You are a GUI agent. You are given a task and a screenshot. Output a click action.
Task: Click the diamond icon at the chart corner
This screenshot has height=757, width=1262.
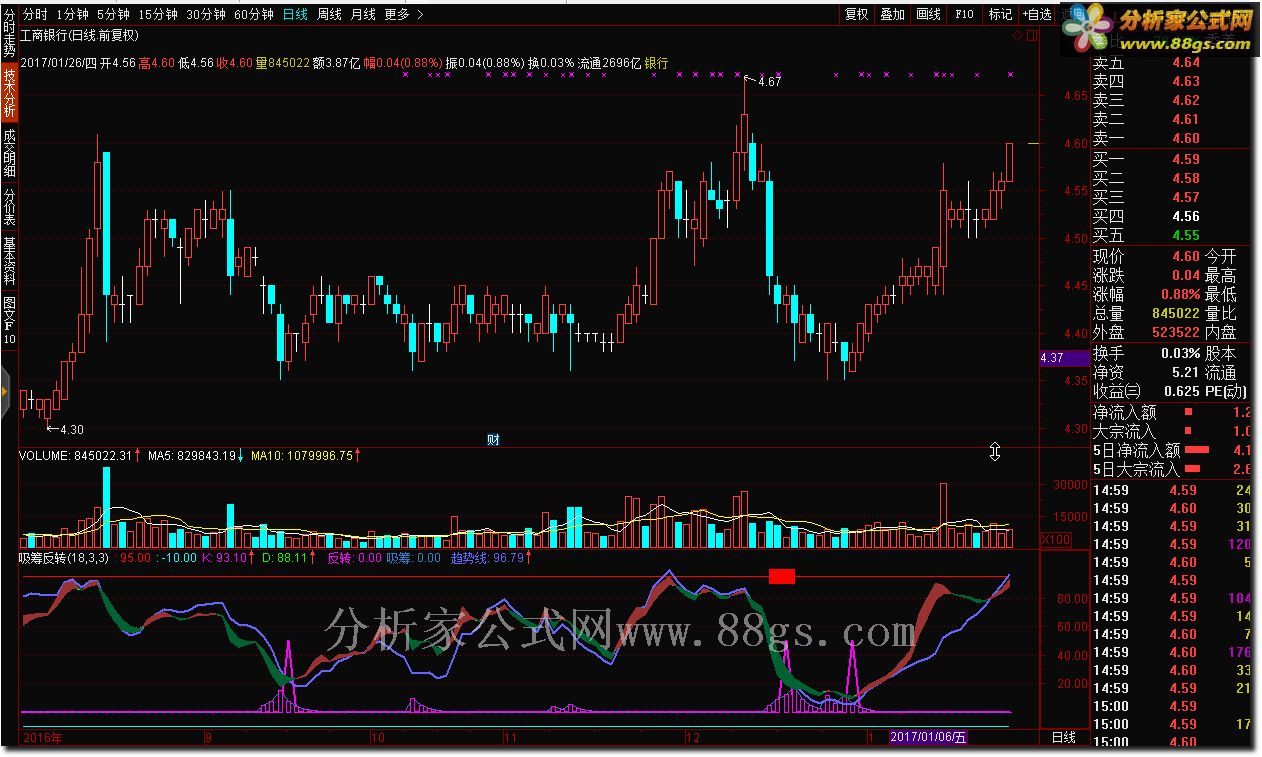coord(1018,35)
